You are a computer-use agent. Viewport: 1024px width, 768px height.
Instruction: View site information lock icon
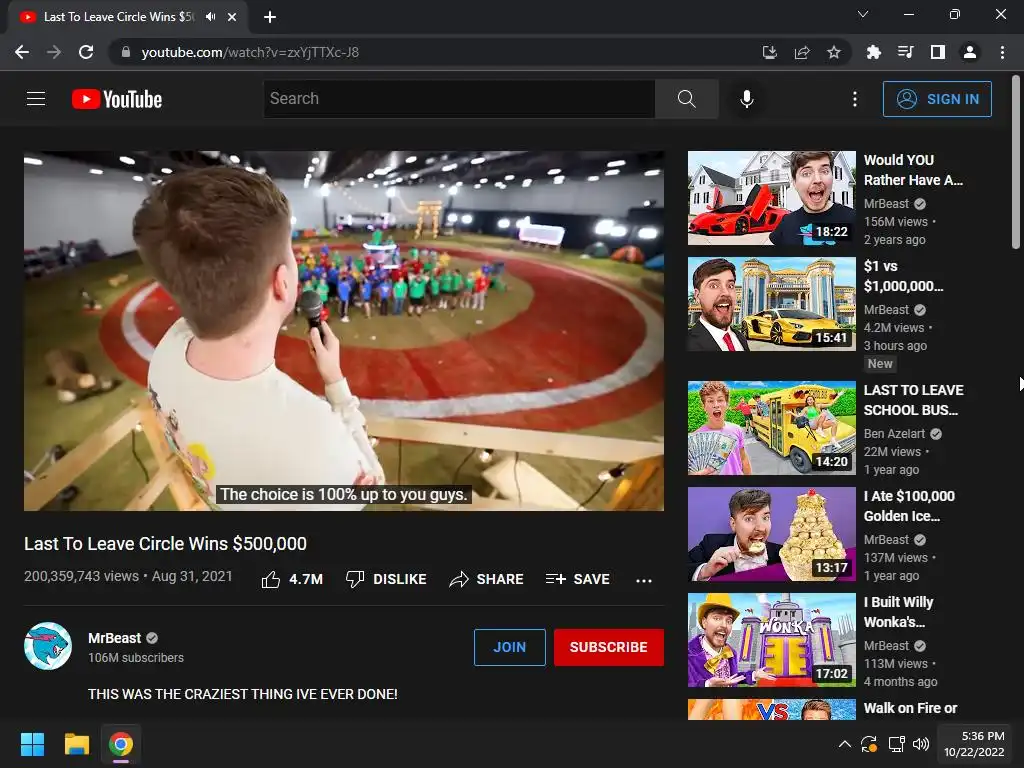[x=126, y=52]
